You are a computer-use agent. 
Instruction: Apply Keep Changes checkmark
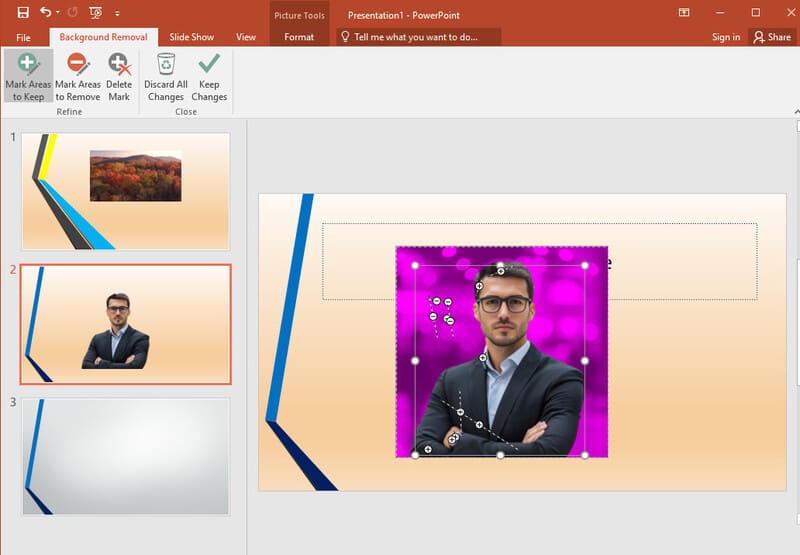point(209,77)
